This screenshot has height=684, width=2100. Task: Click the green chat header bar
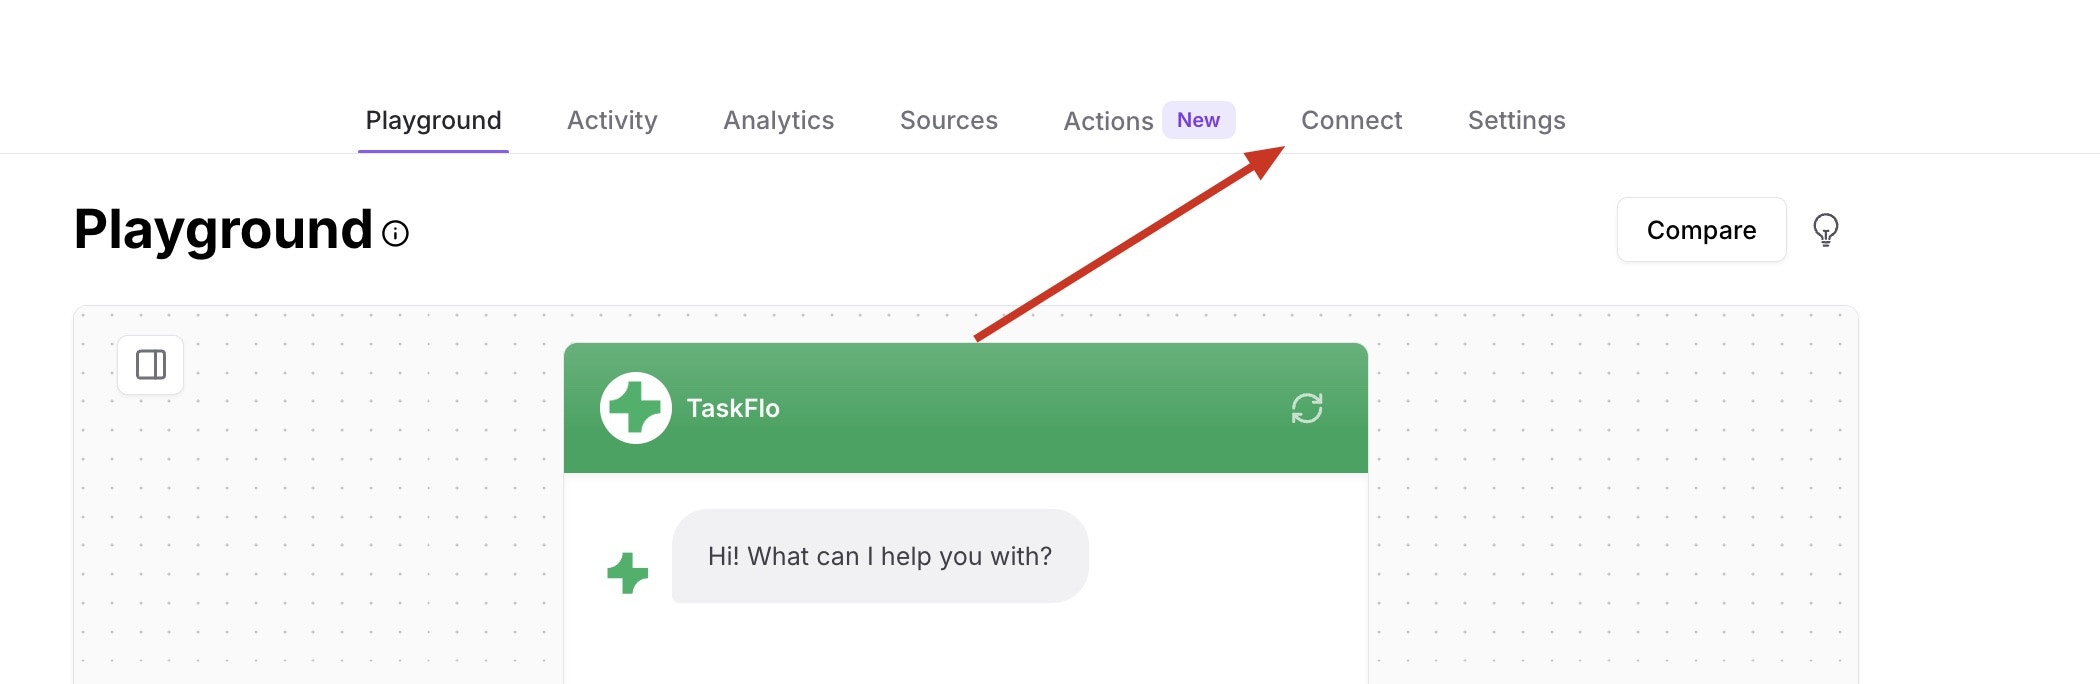[965, 408]
